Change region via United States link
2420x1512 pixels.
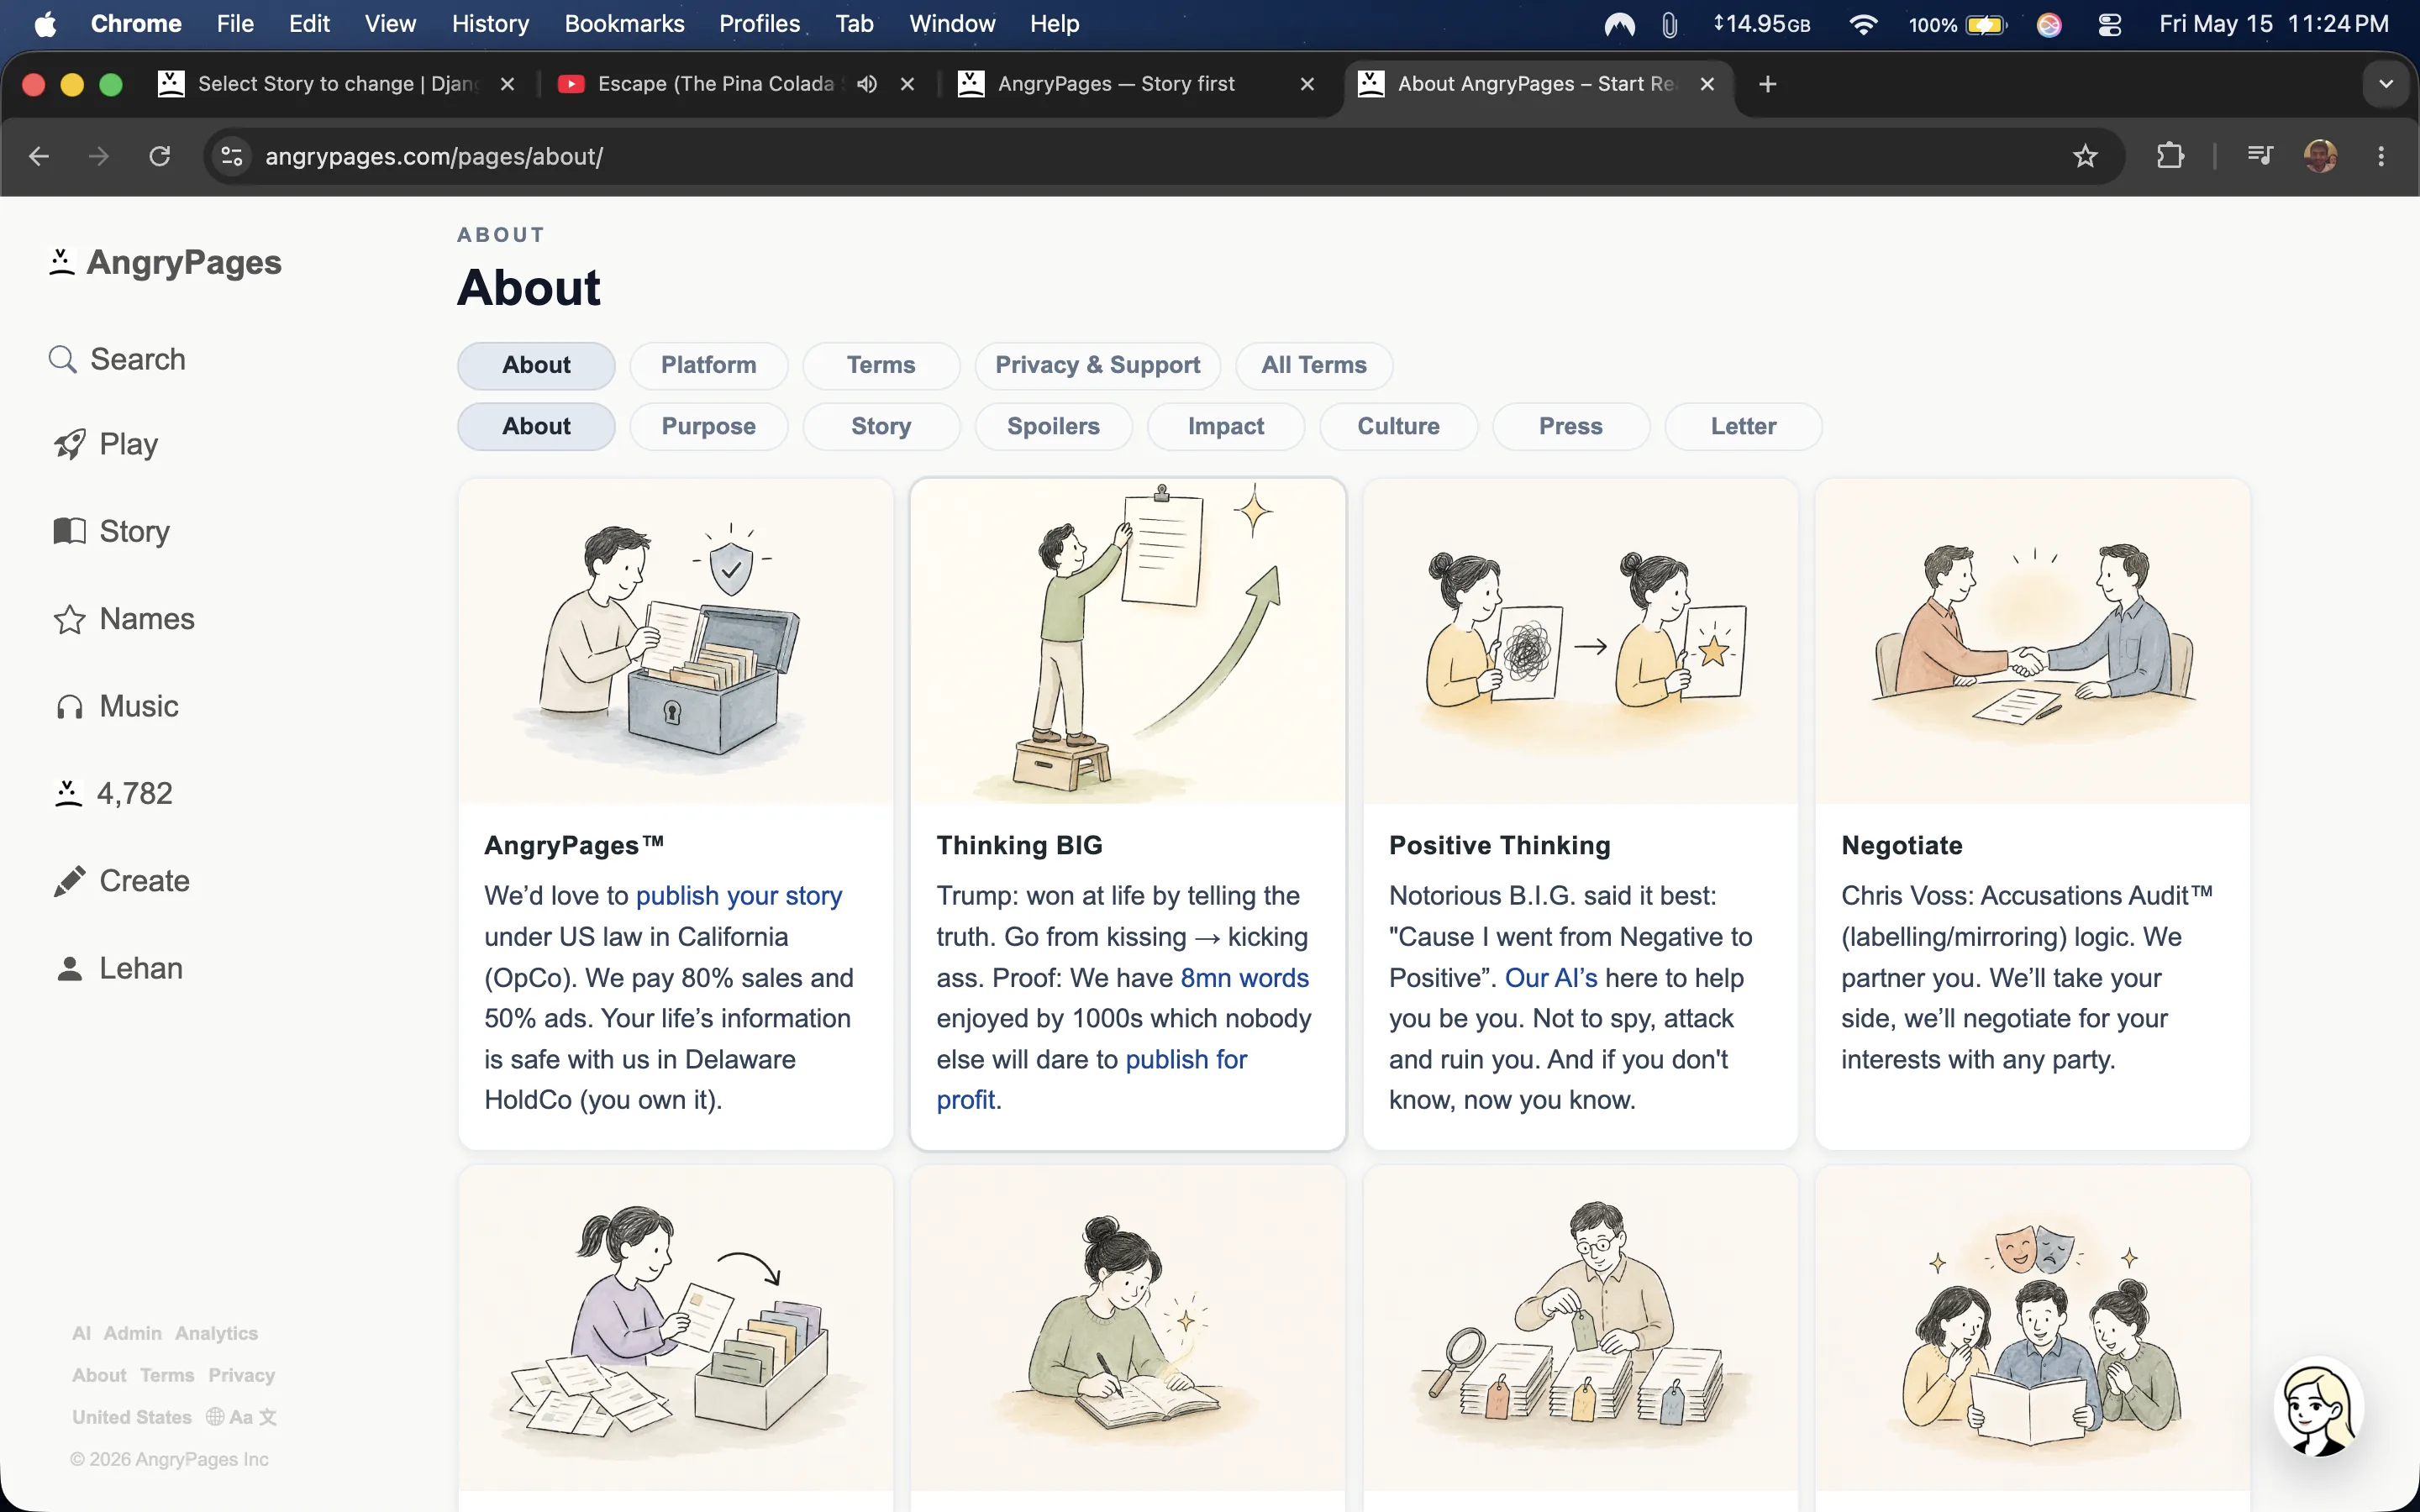(x=132, y=1417)
